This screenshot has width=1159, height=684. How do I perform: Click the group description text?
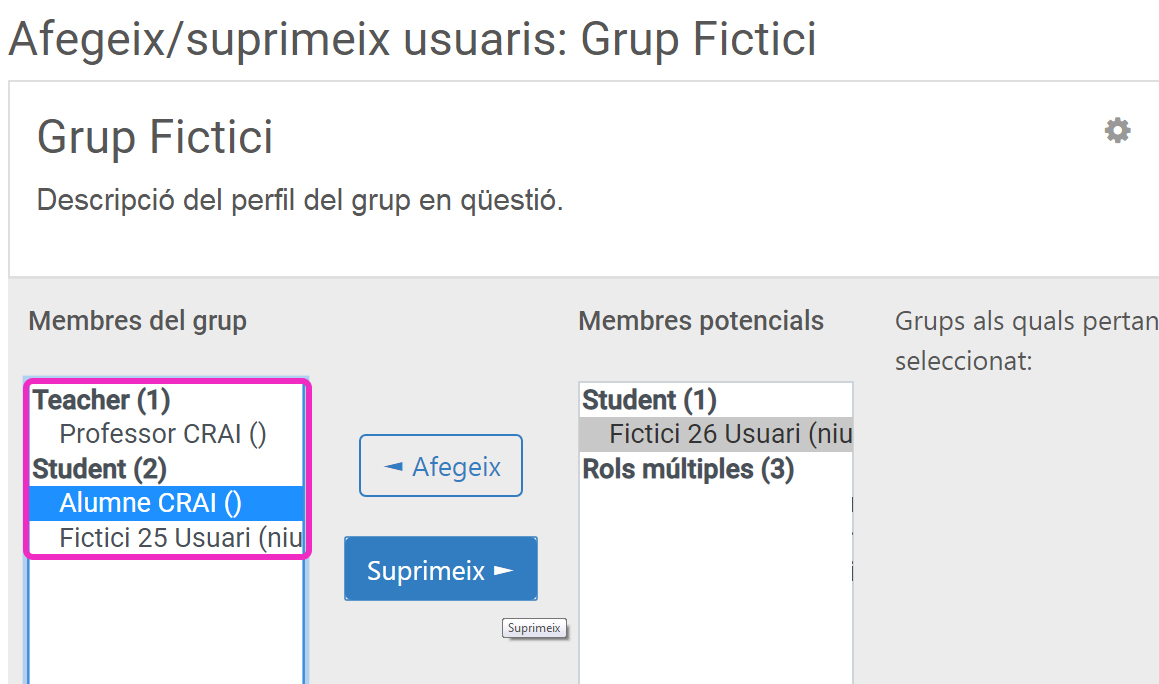(x=300, y=201)
